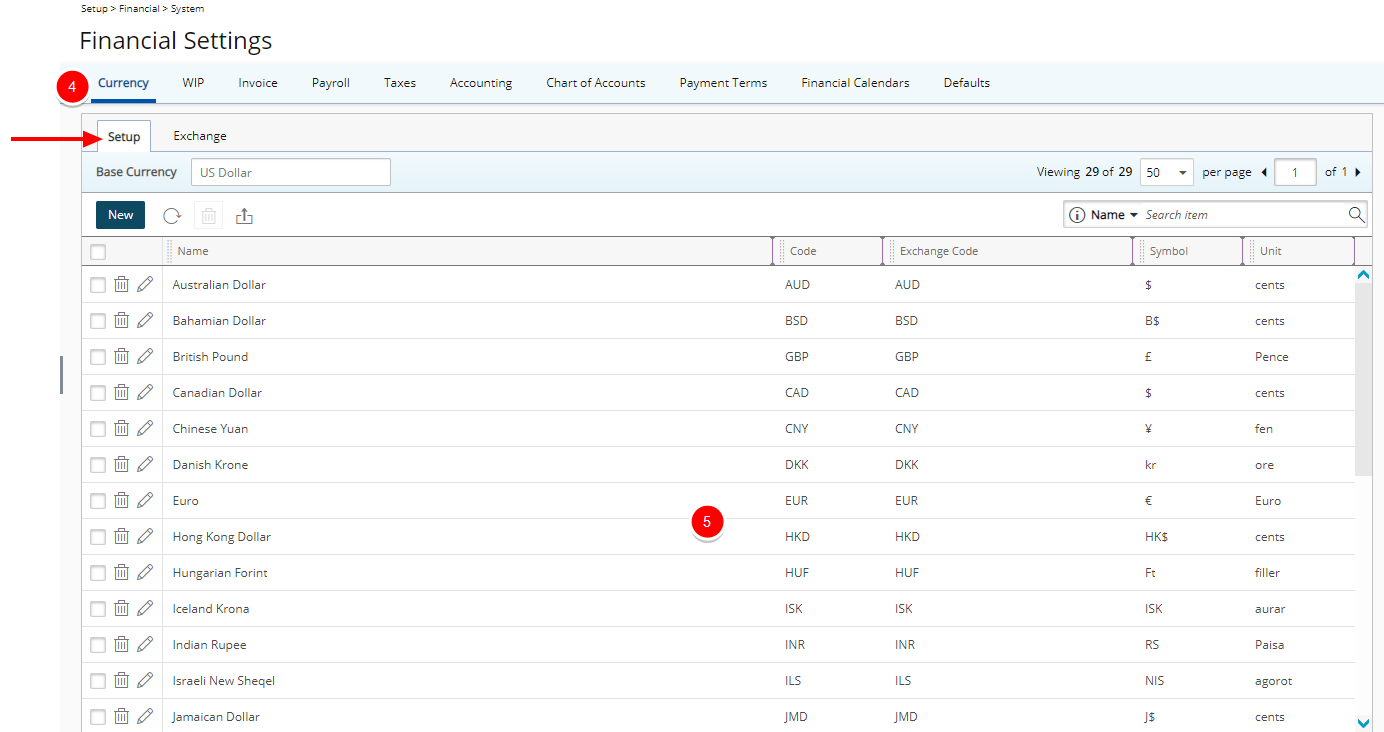Switch to the WIP tab
This screenshot has width=1384, height=732.
[x=193, y=83]
